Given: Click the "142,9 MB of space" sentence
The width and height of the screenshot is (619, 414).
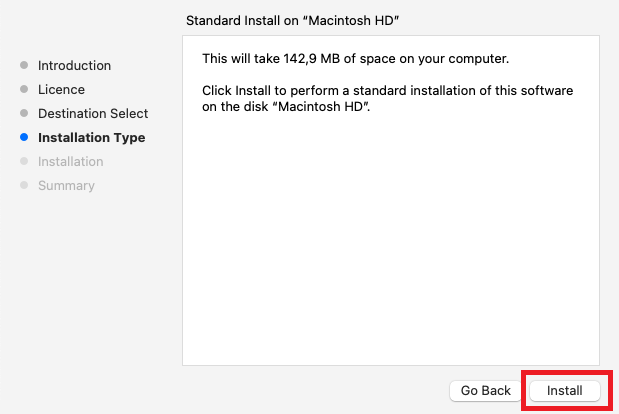Looking at the screenshot, I should pyautogui.click(x=355, y=58).
